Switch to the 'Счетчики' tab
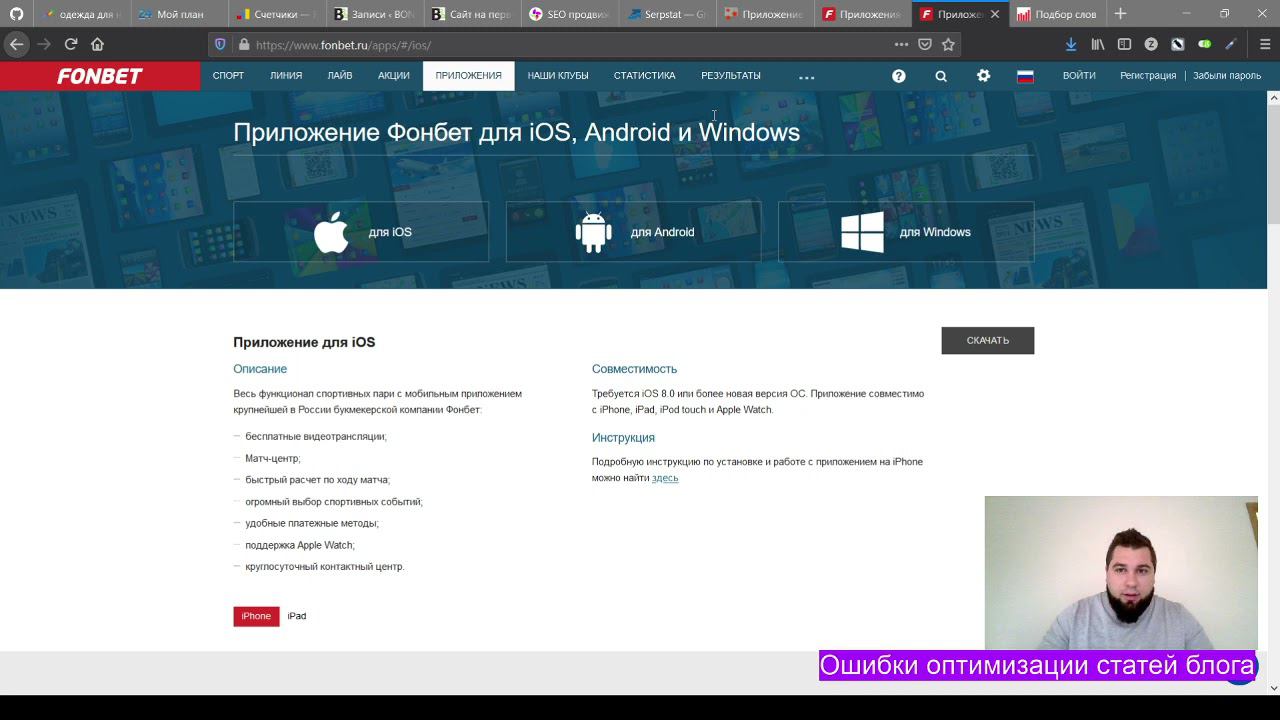This screenshot has width=1280, height=720. [x=275, y=14]
